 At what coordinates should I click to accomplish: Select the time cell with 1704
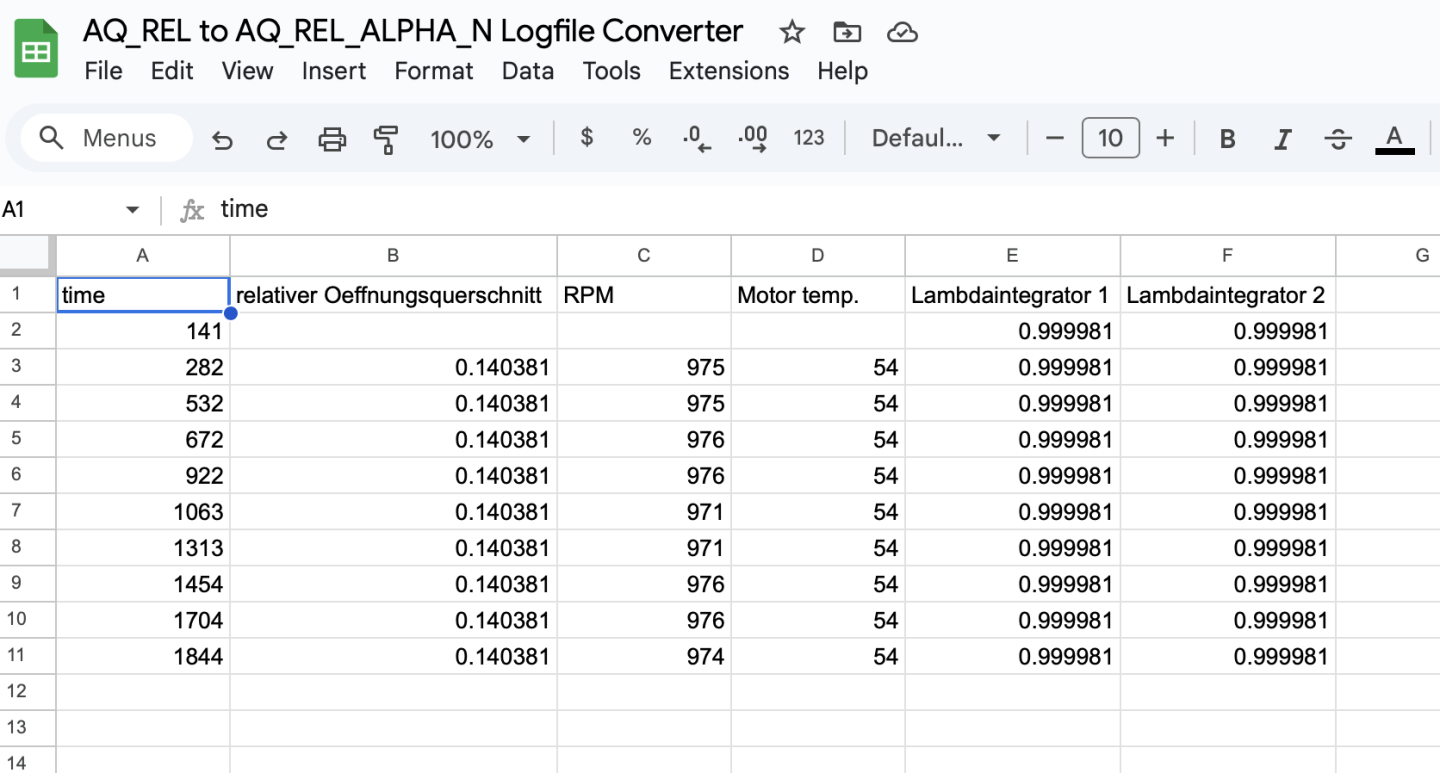[x=143, y=619]
